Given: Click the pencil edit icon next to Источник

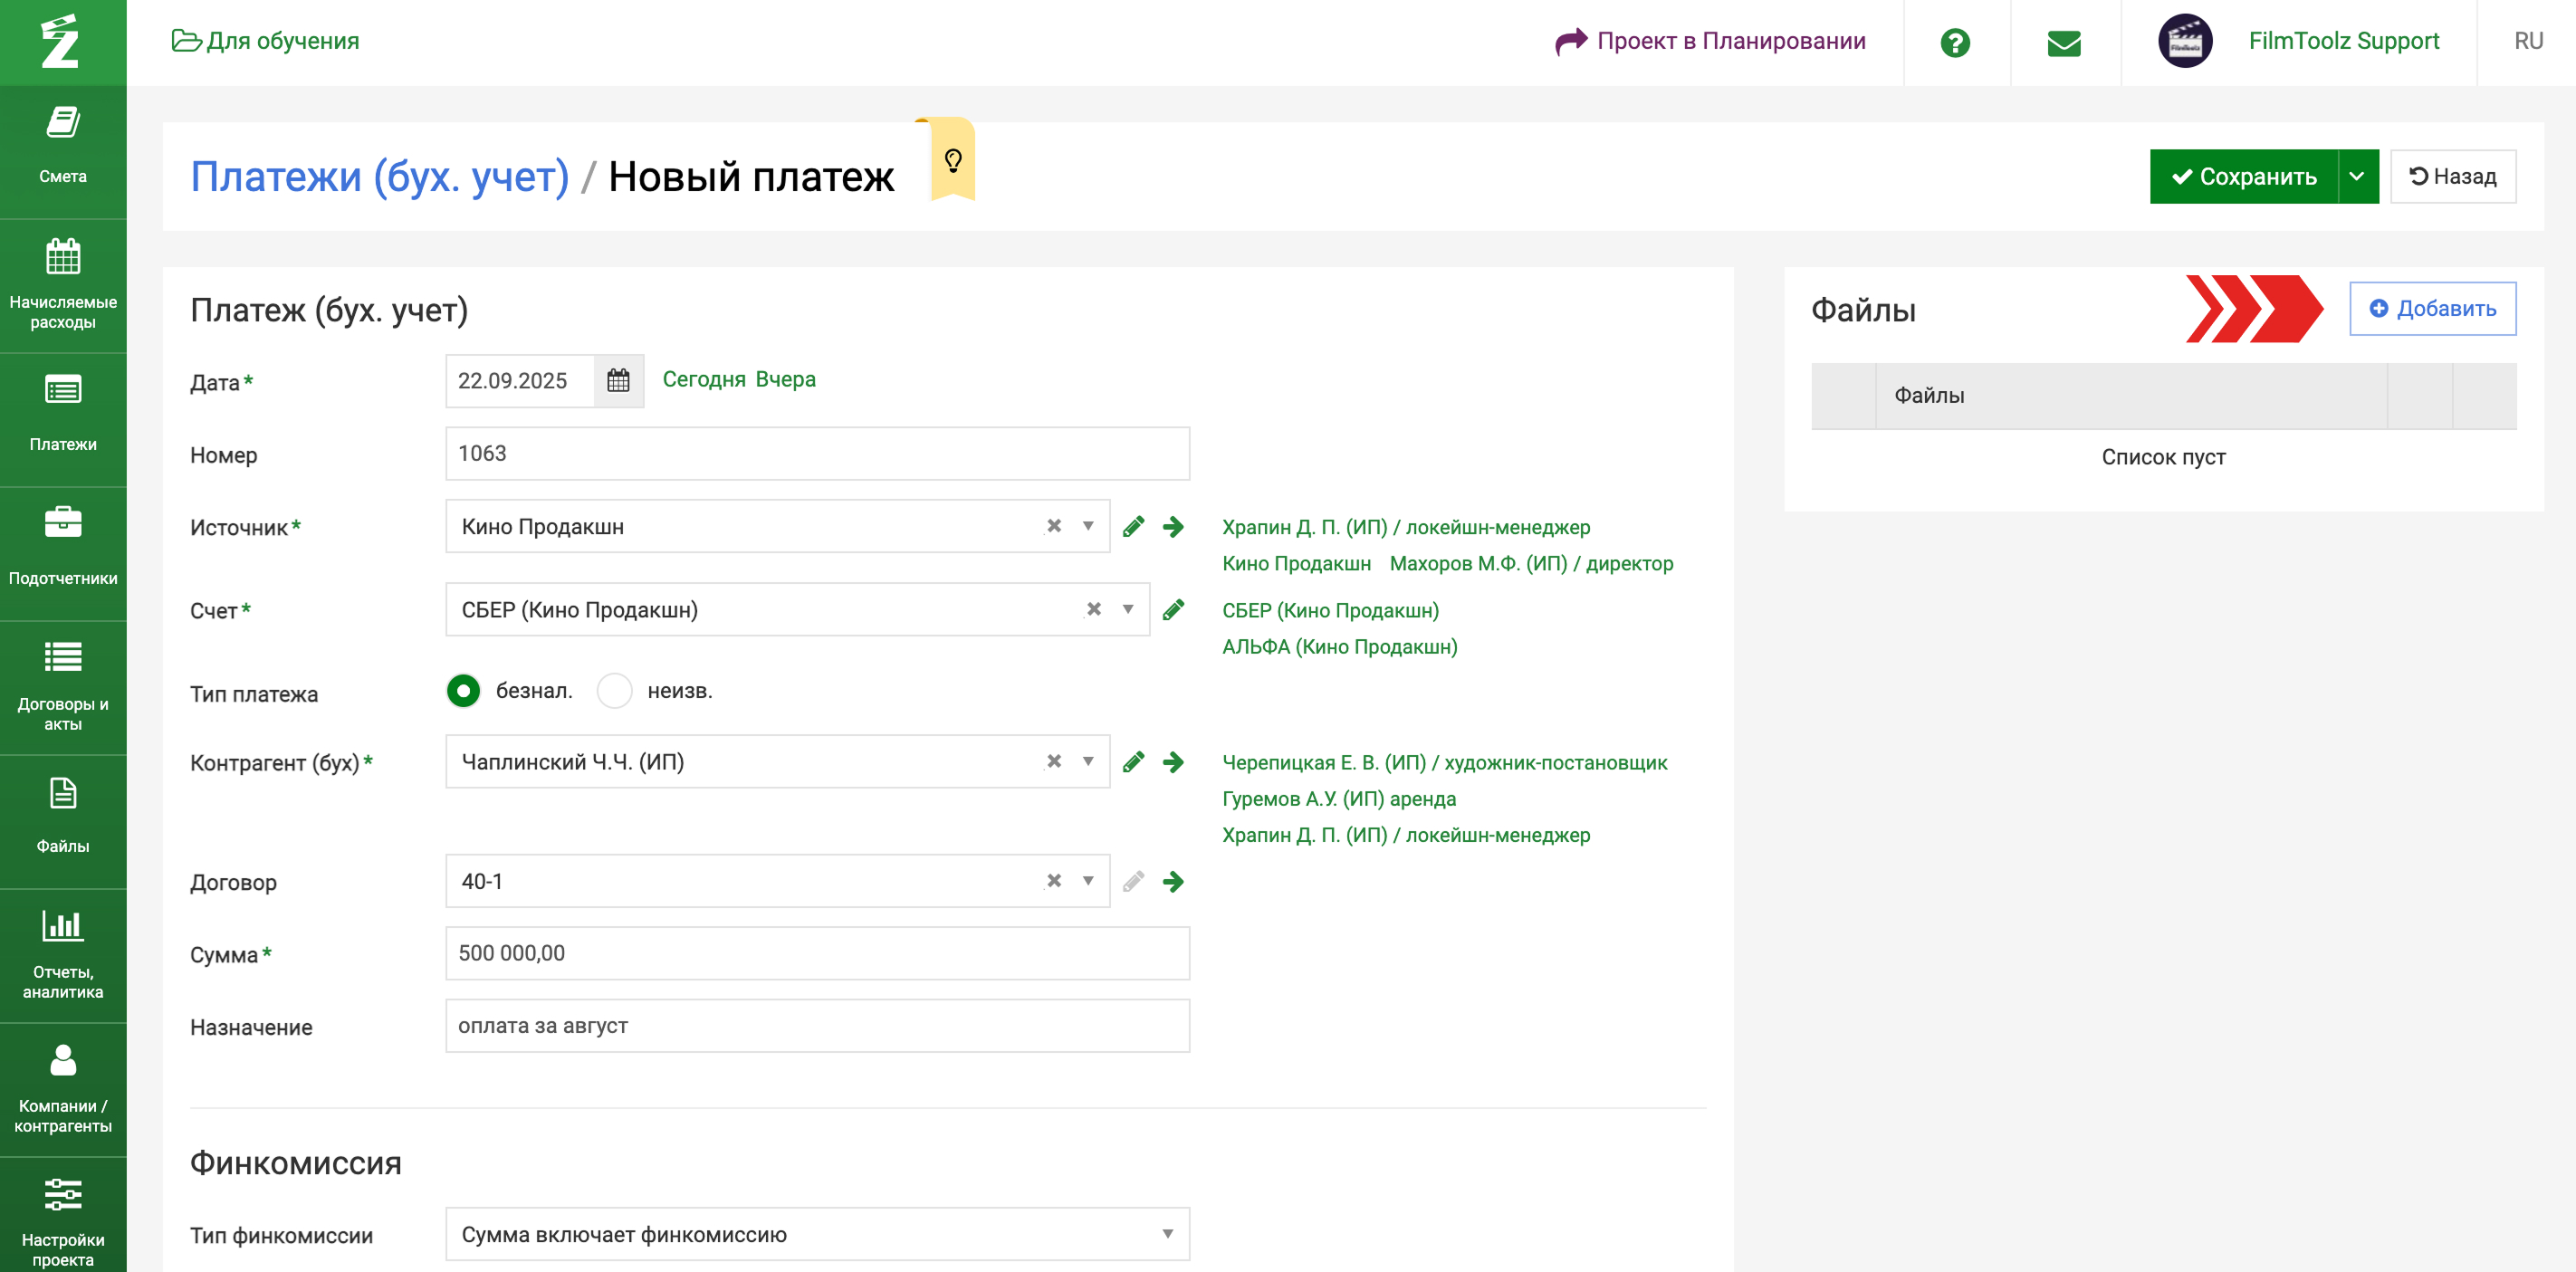Looking at the screenshot, I should click(x=1133, y=527).
